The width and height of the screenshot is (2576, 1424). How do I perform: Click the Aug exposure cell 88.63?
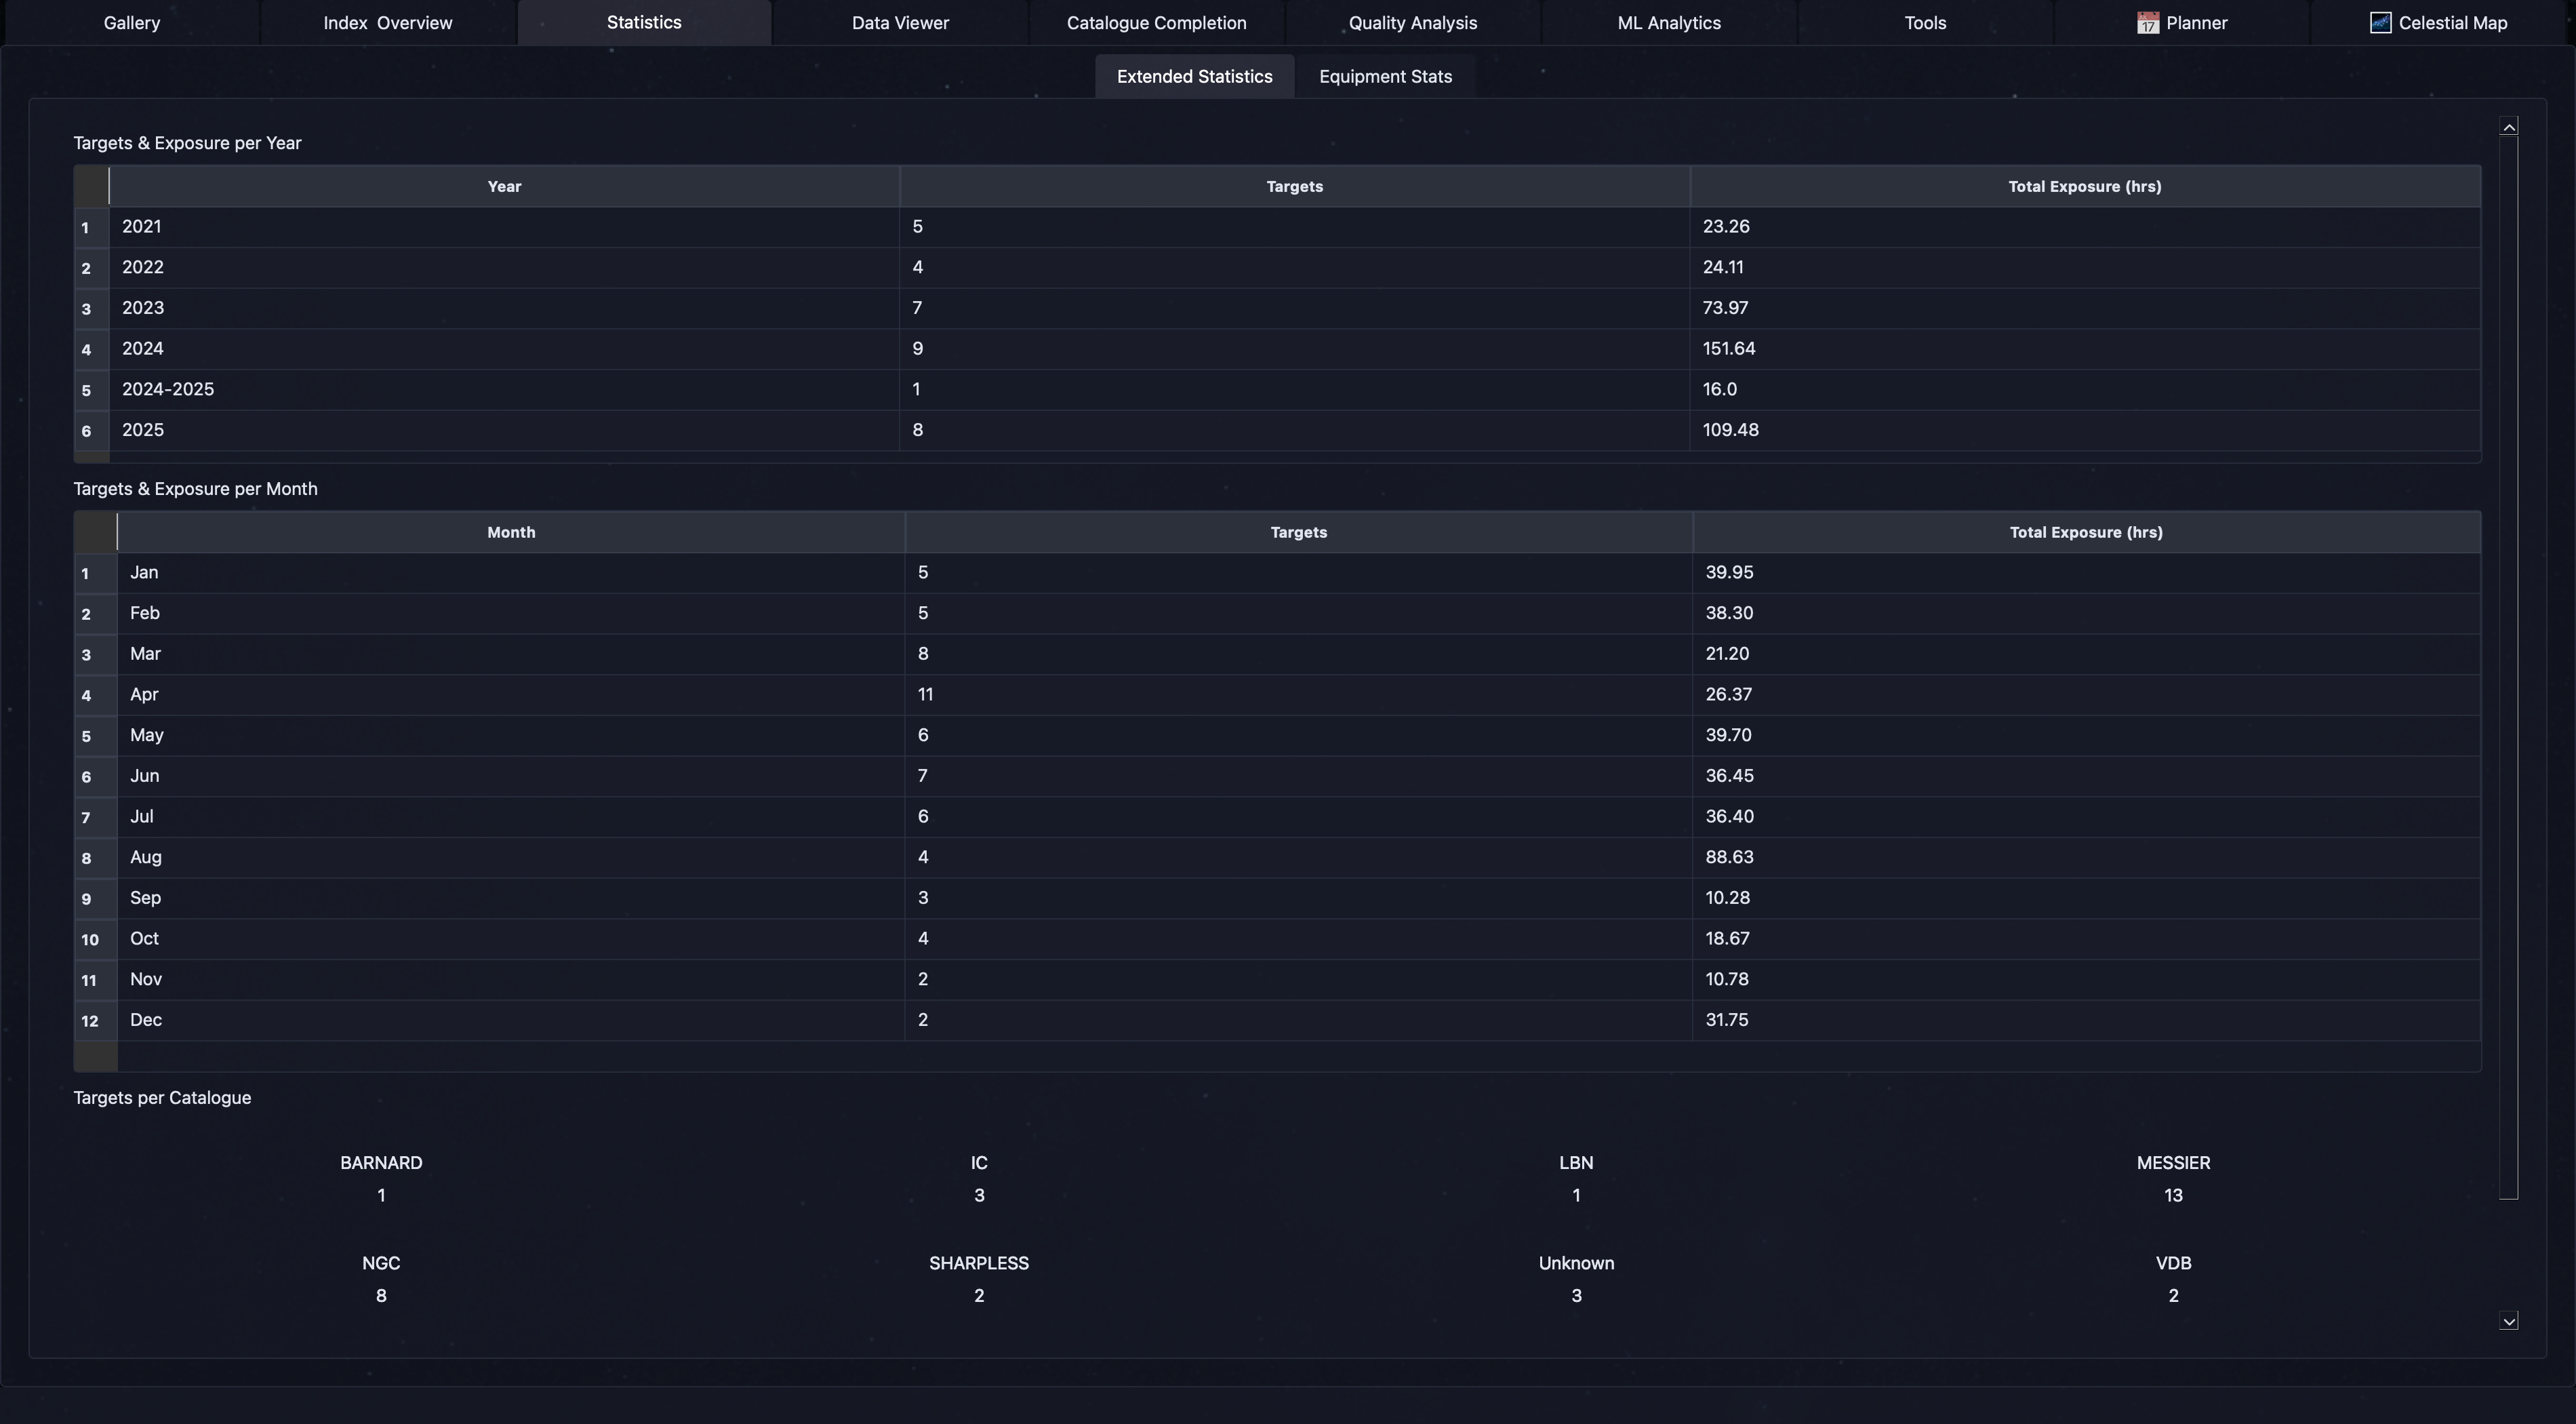click(1729, 858)
